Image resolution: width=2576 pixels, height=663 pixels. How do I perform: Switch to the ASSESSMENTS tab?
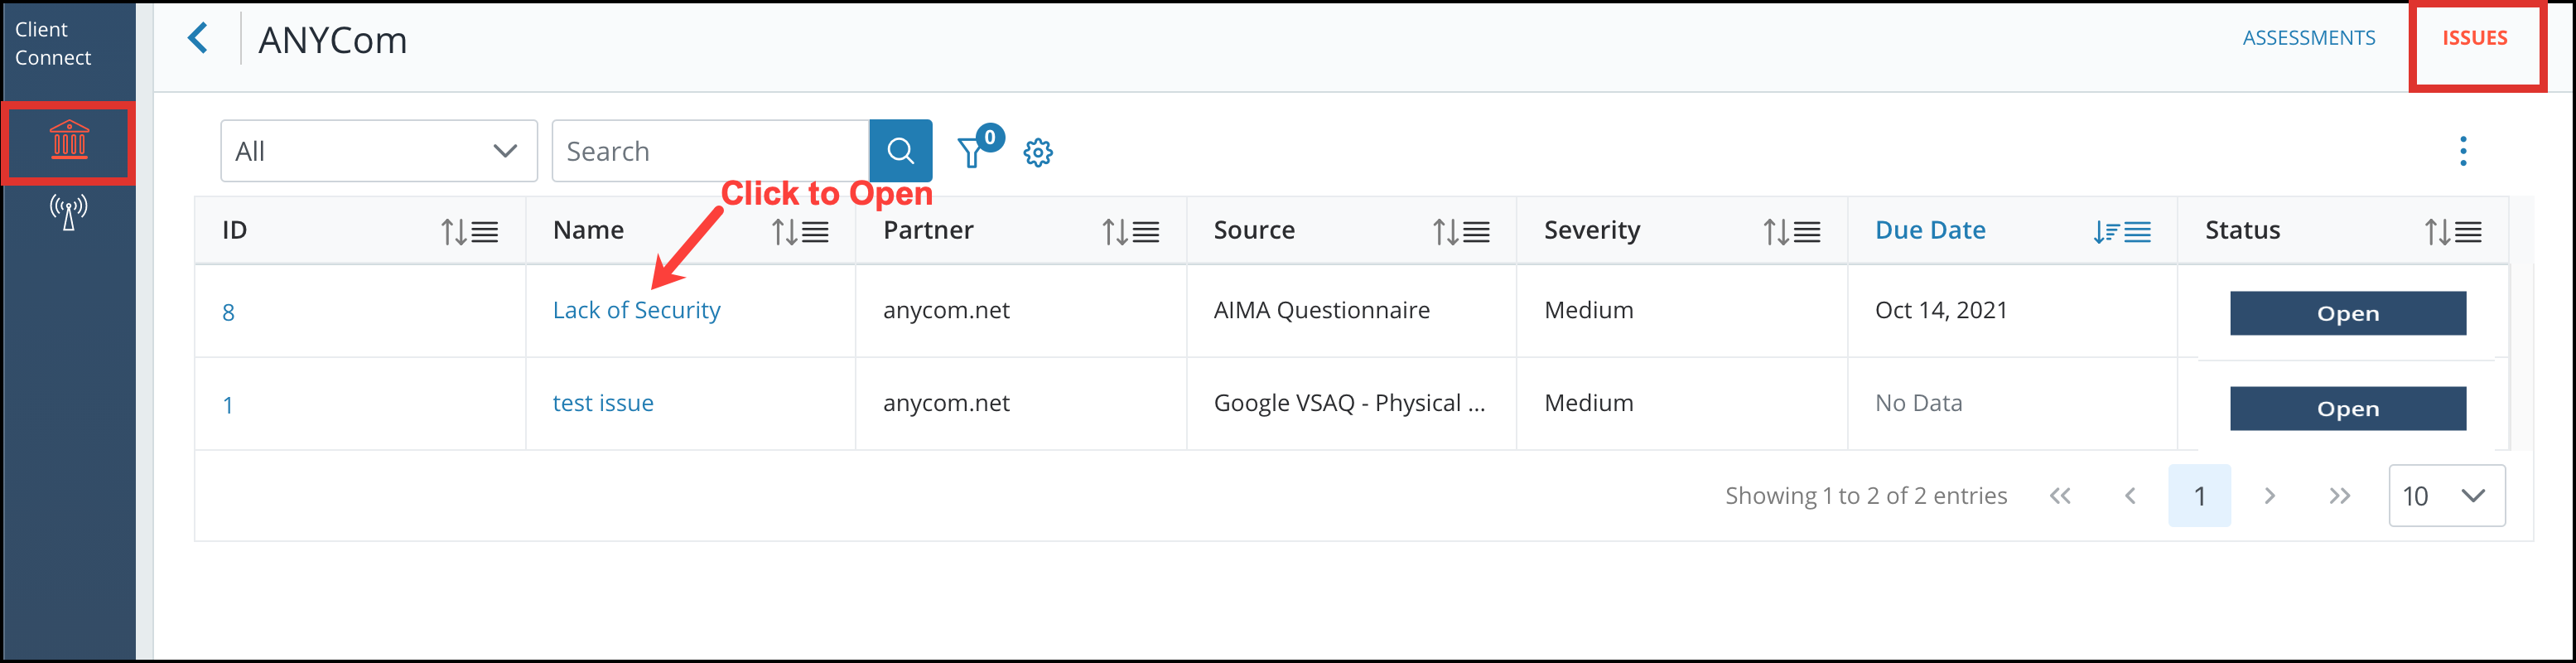(x=2308, y=38)
